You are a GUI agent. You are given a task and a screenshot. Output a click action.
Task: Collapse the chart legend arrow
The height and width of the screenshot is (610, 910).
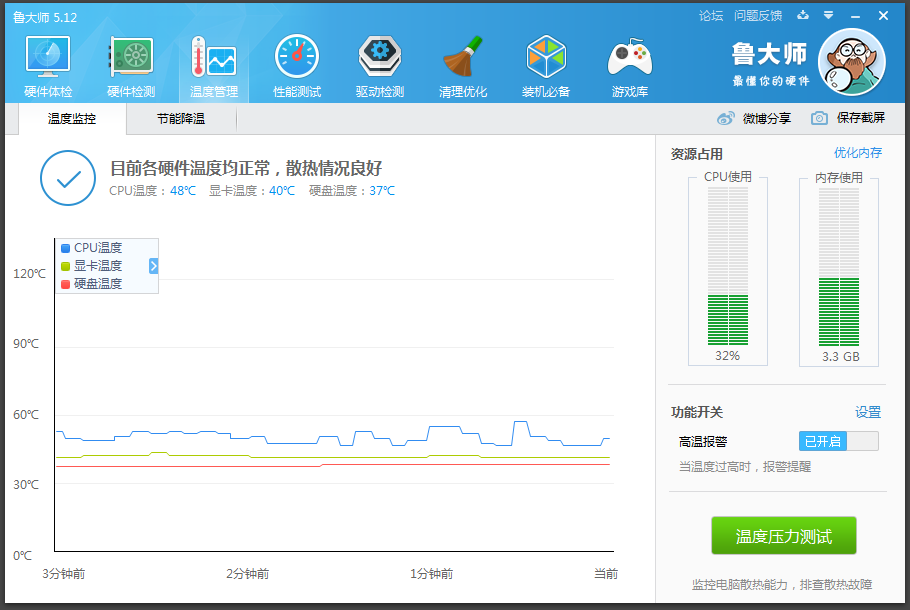coord(153,266)
